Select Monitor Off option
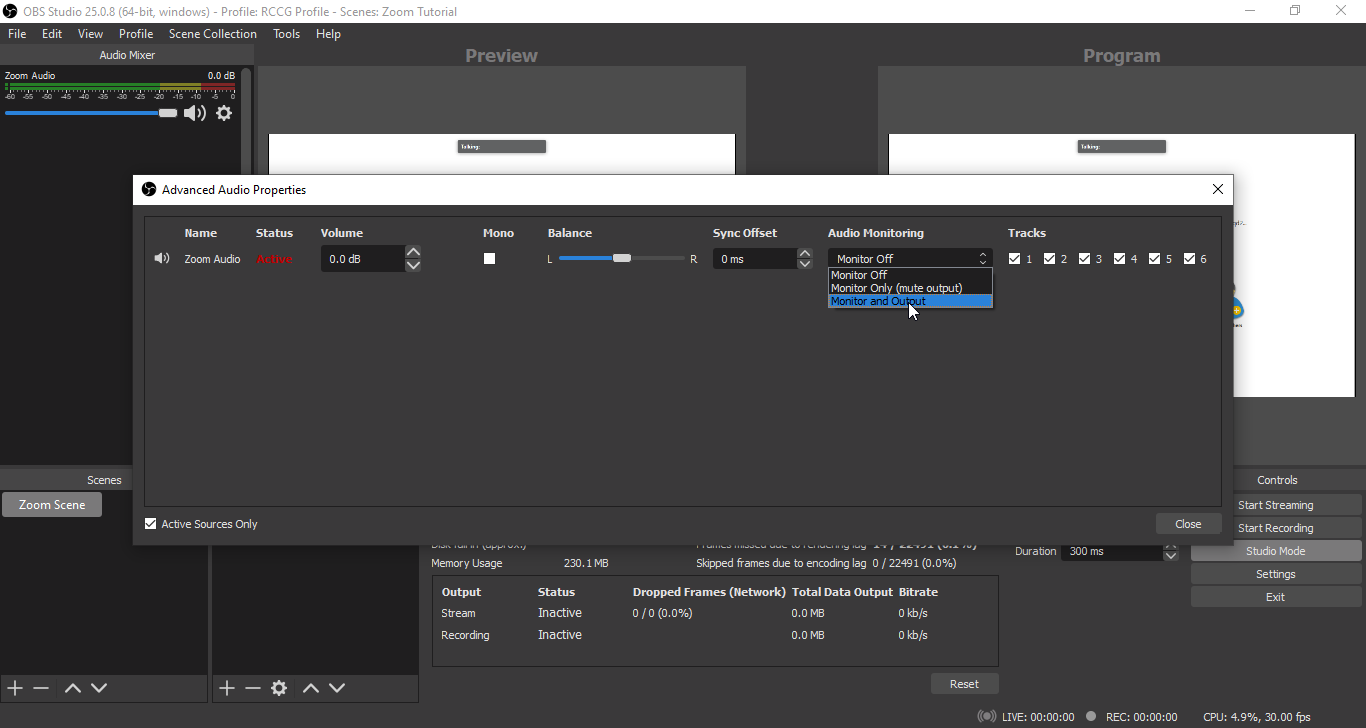 click(910, 275)
